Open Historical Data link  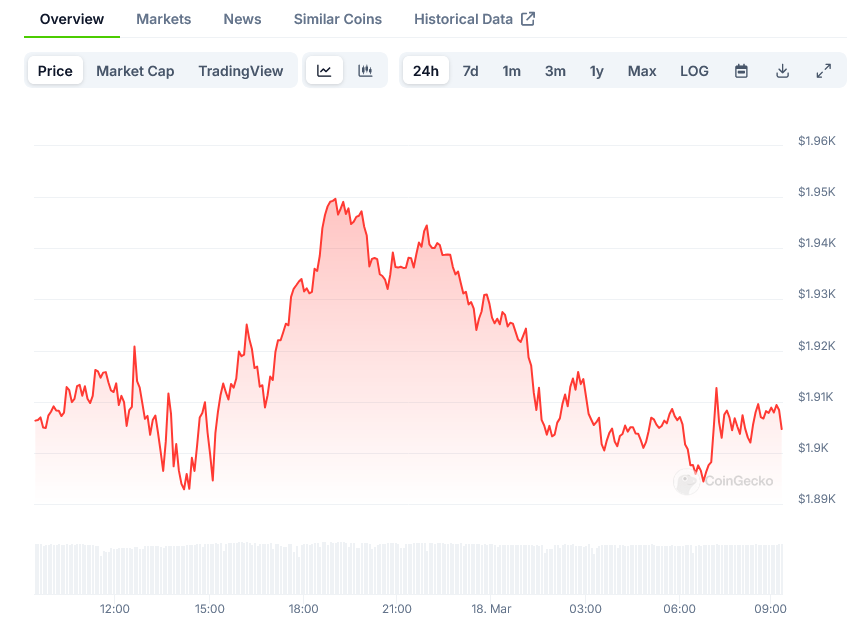pos(463,19)
